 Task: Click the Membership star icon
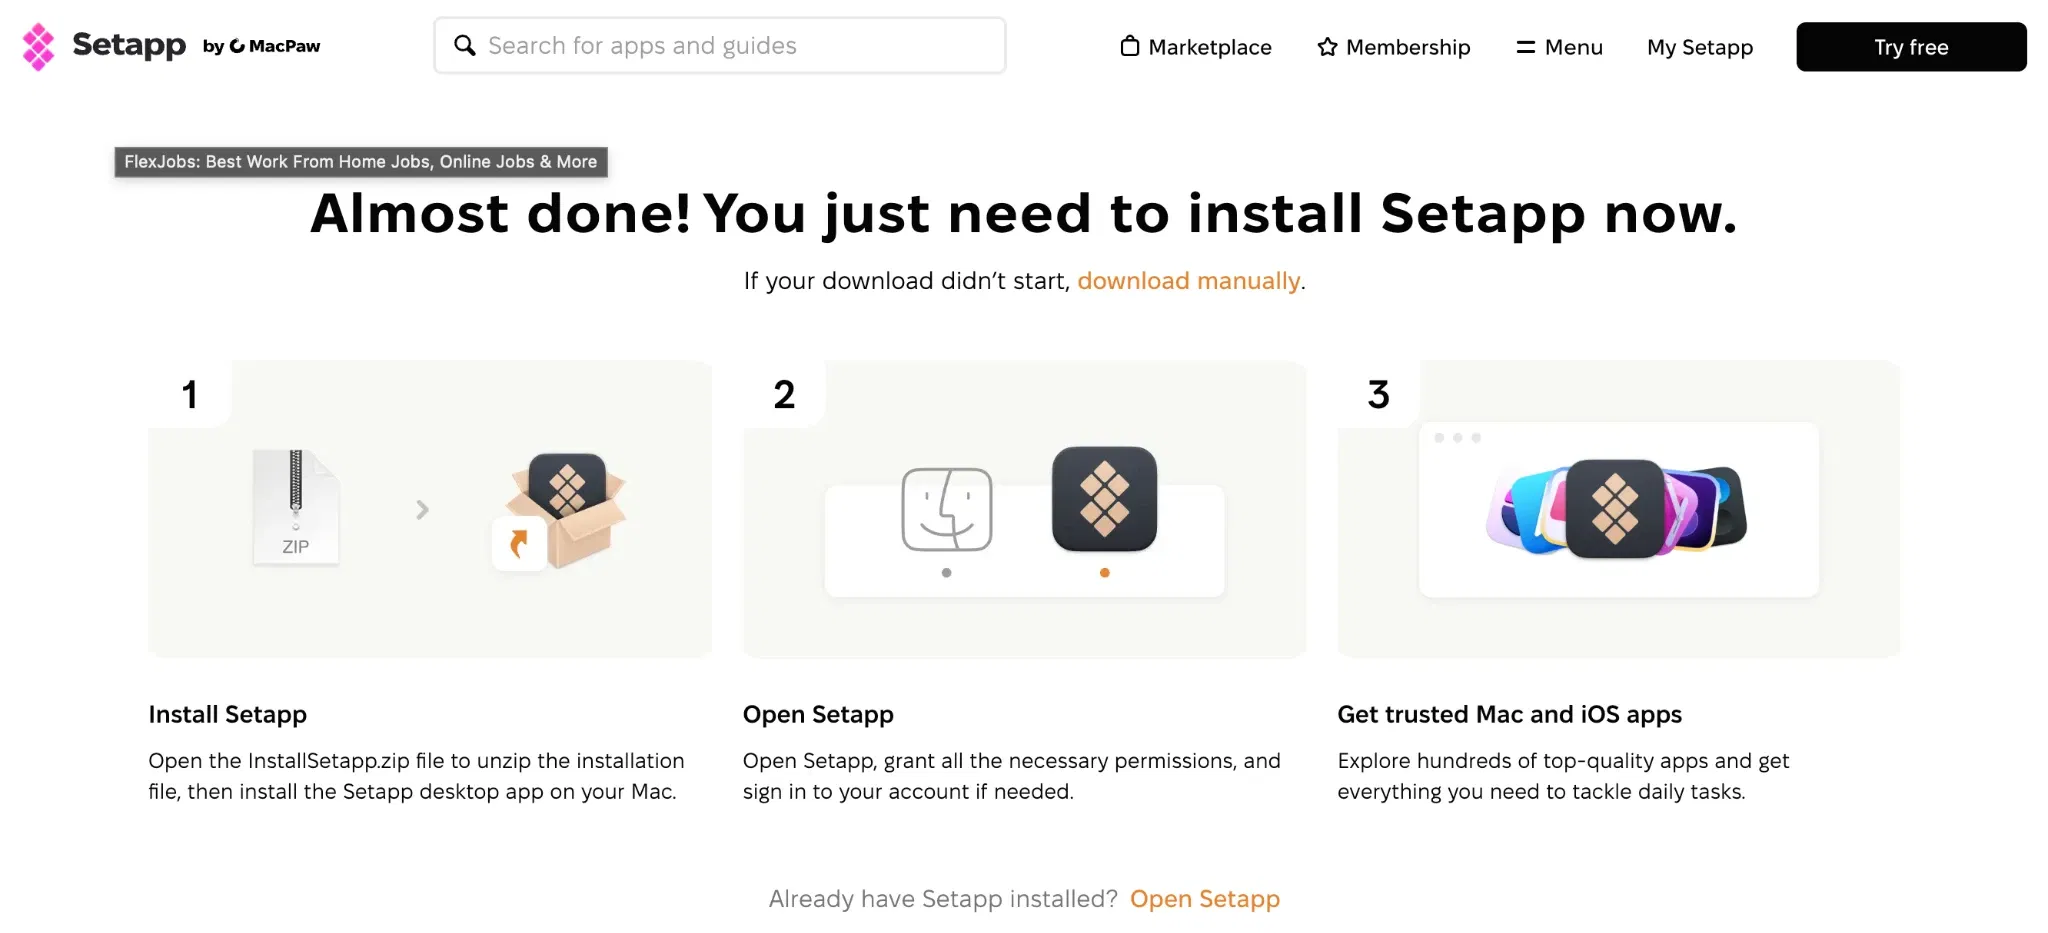(x=1327, y=46)
